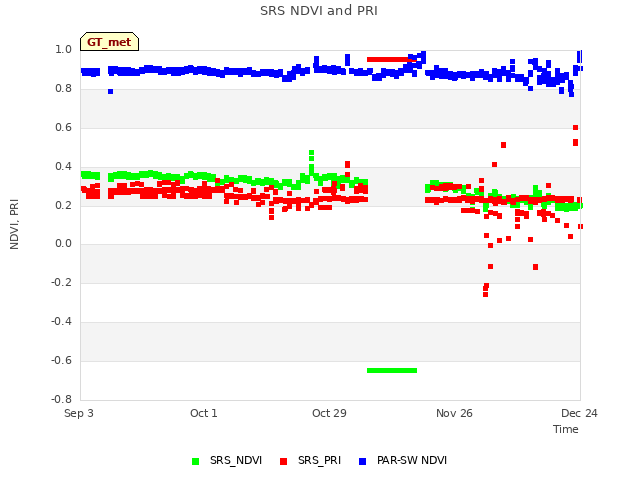Viewport: 640px width, 480px height.
Task: Click the highest green SRS_NDVI spike point
Action: pos(311,153)
